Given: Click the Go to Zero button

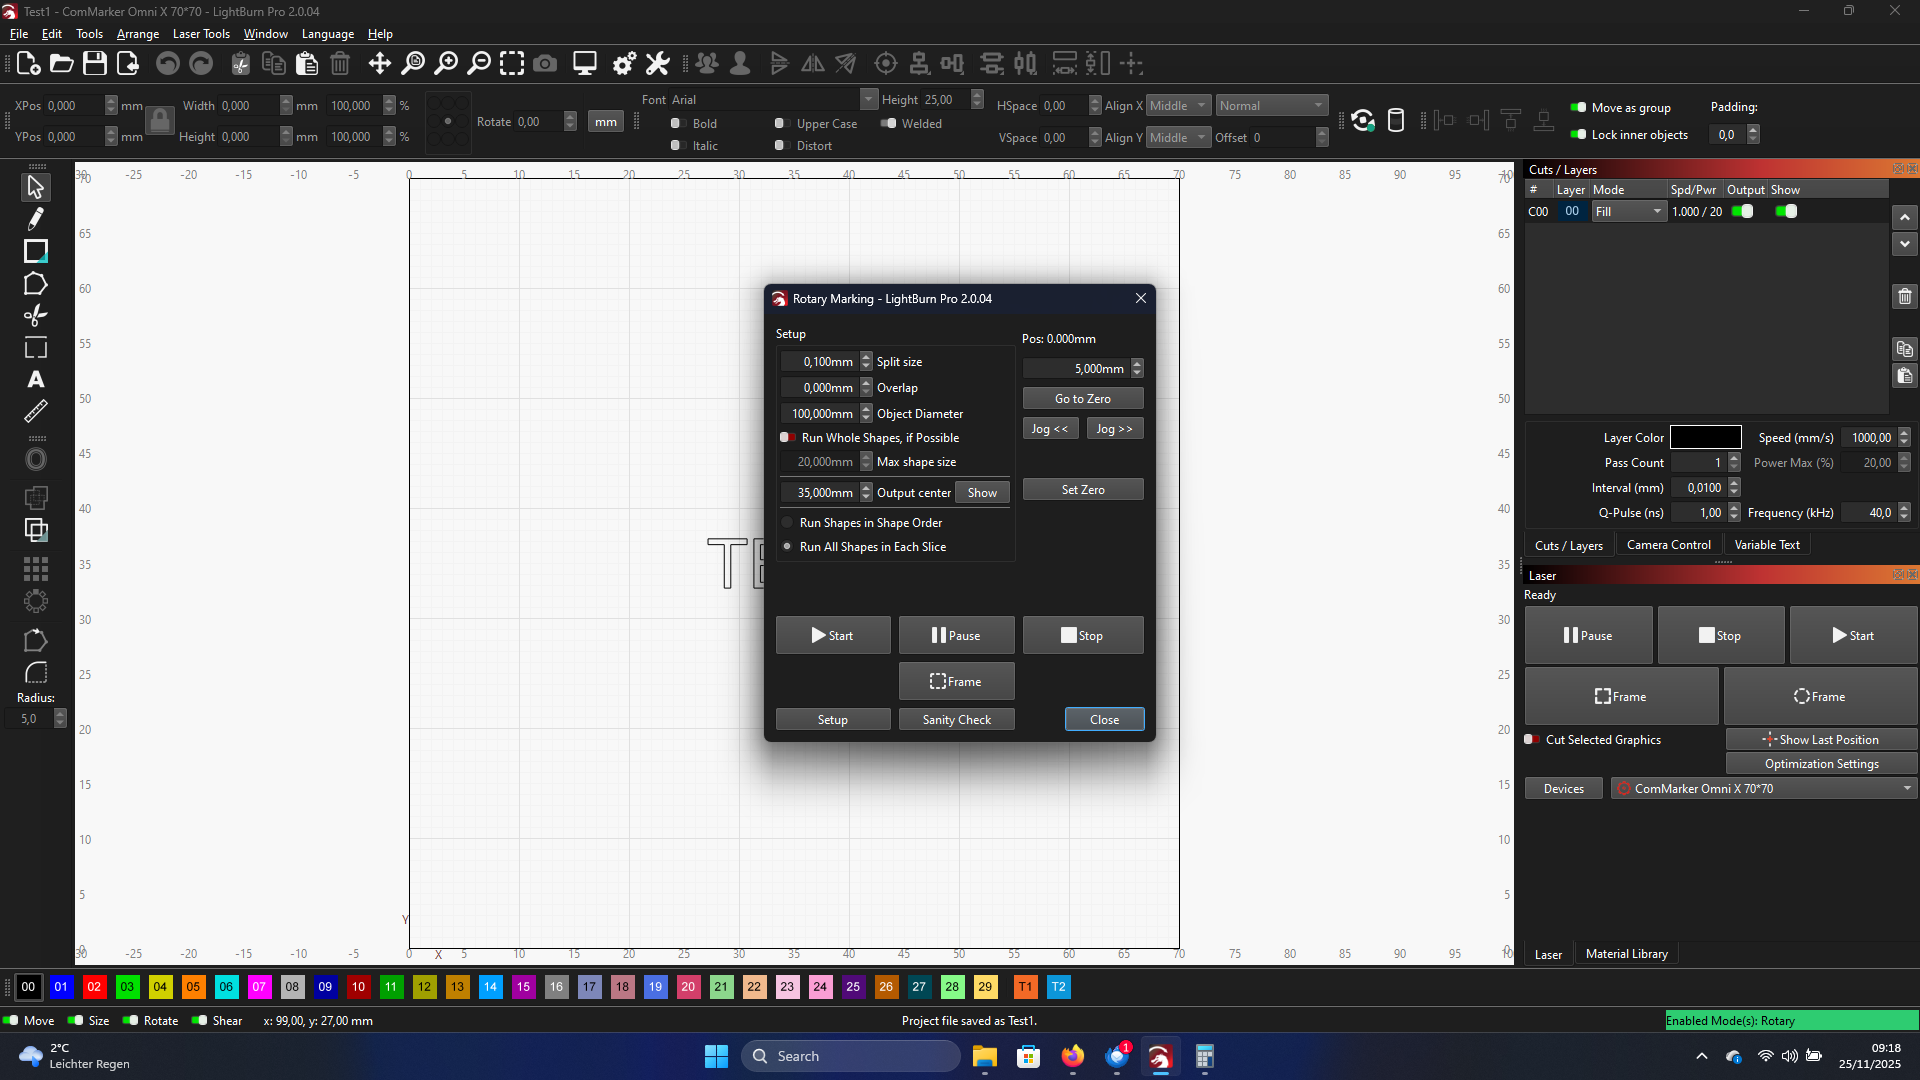Looking at the screenshot, I should (x=1082, y=399).
